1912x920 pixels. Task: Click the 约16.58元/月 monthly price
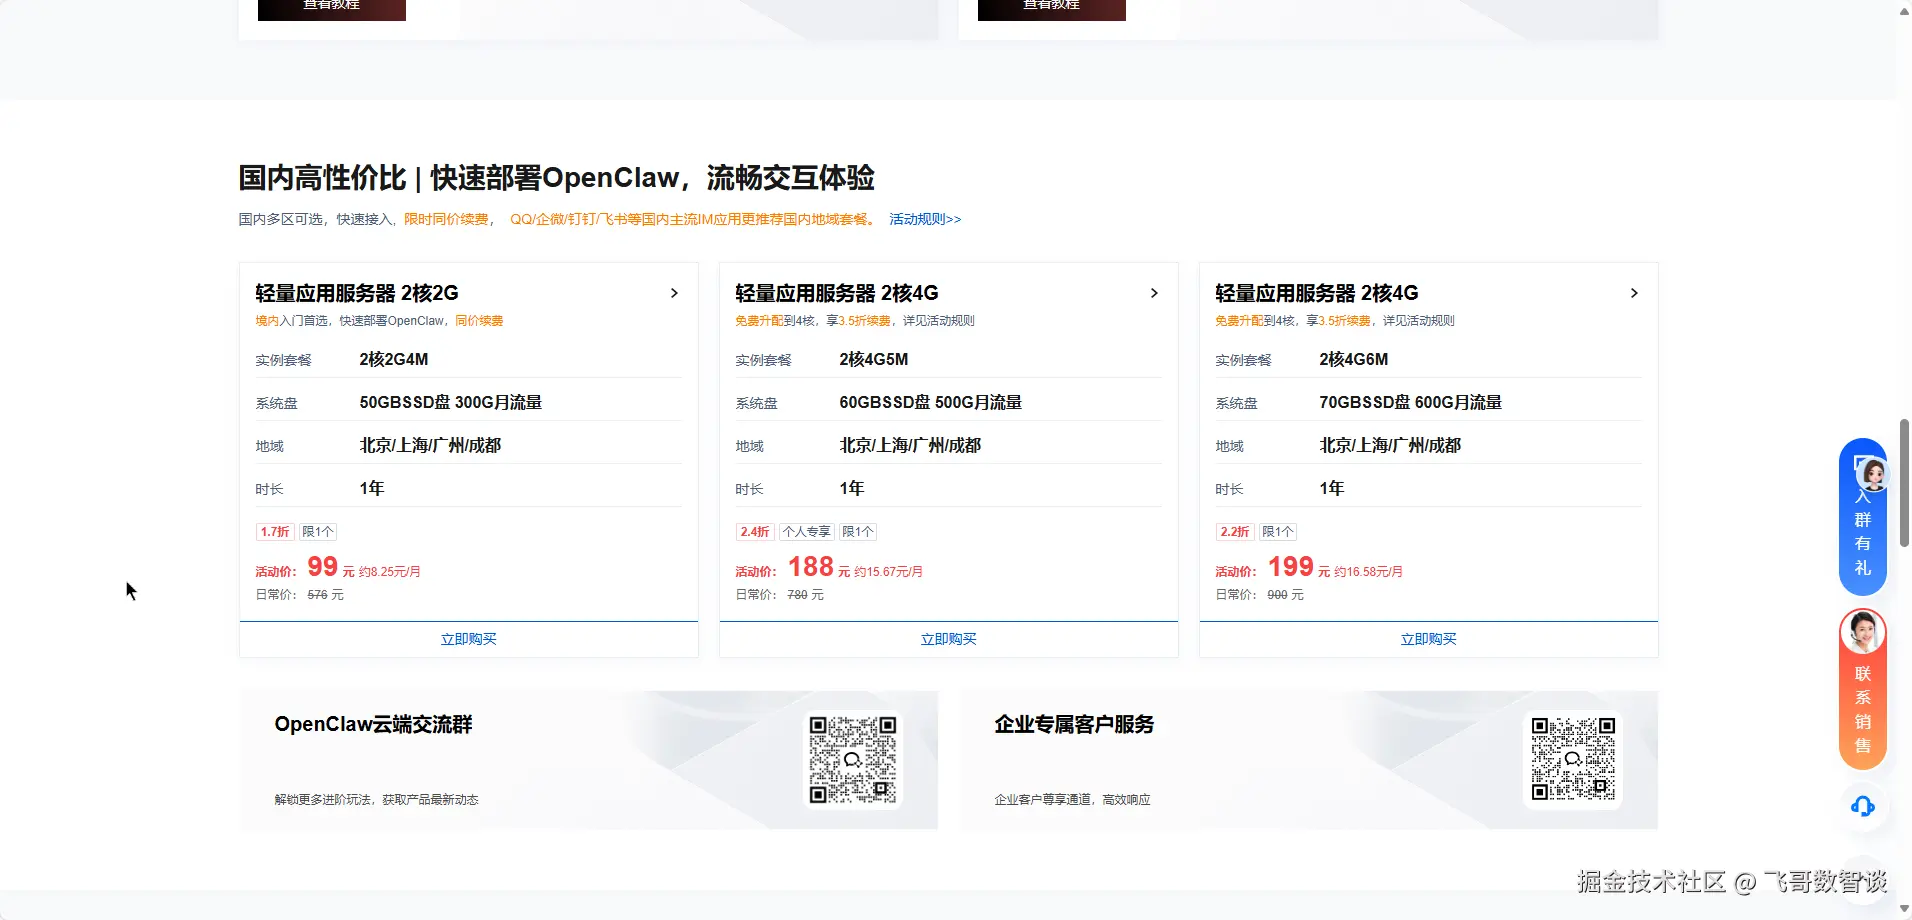tap(1369, 572)
